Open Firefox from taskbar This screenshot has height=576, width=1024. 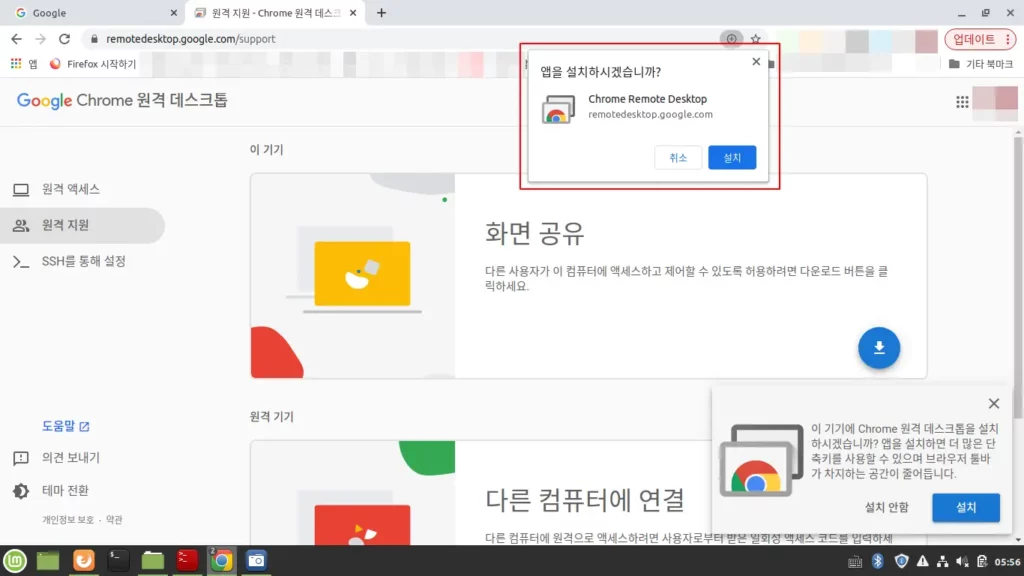[x=84, y=561]
